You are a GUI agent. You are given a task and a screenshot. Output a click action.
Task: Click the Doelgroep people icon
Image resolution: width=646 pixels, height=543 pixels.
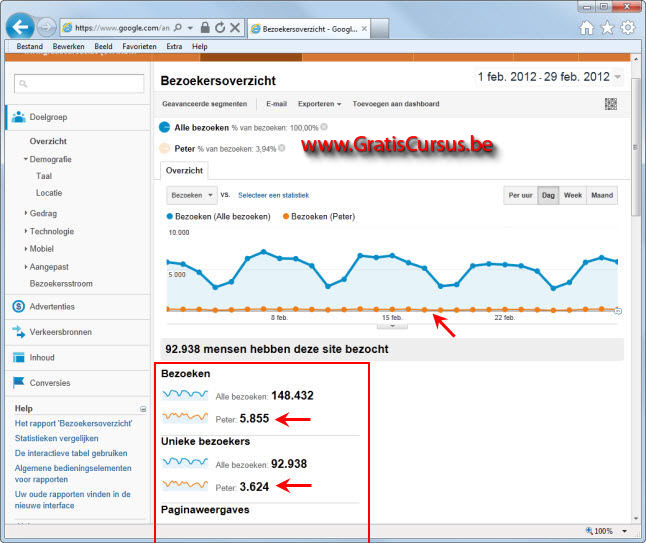19,117
